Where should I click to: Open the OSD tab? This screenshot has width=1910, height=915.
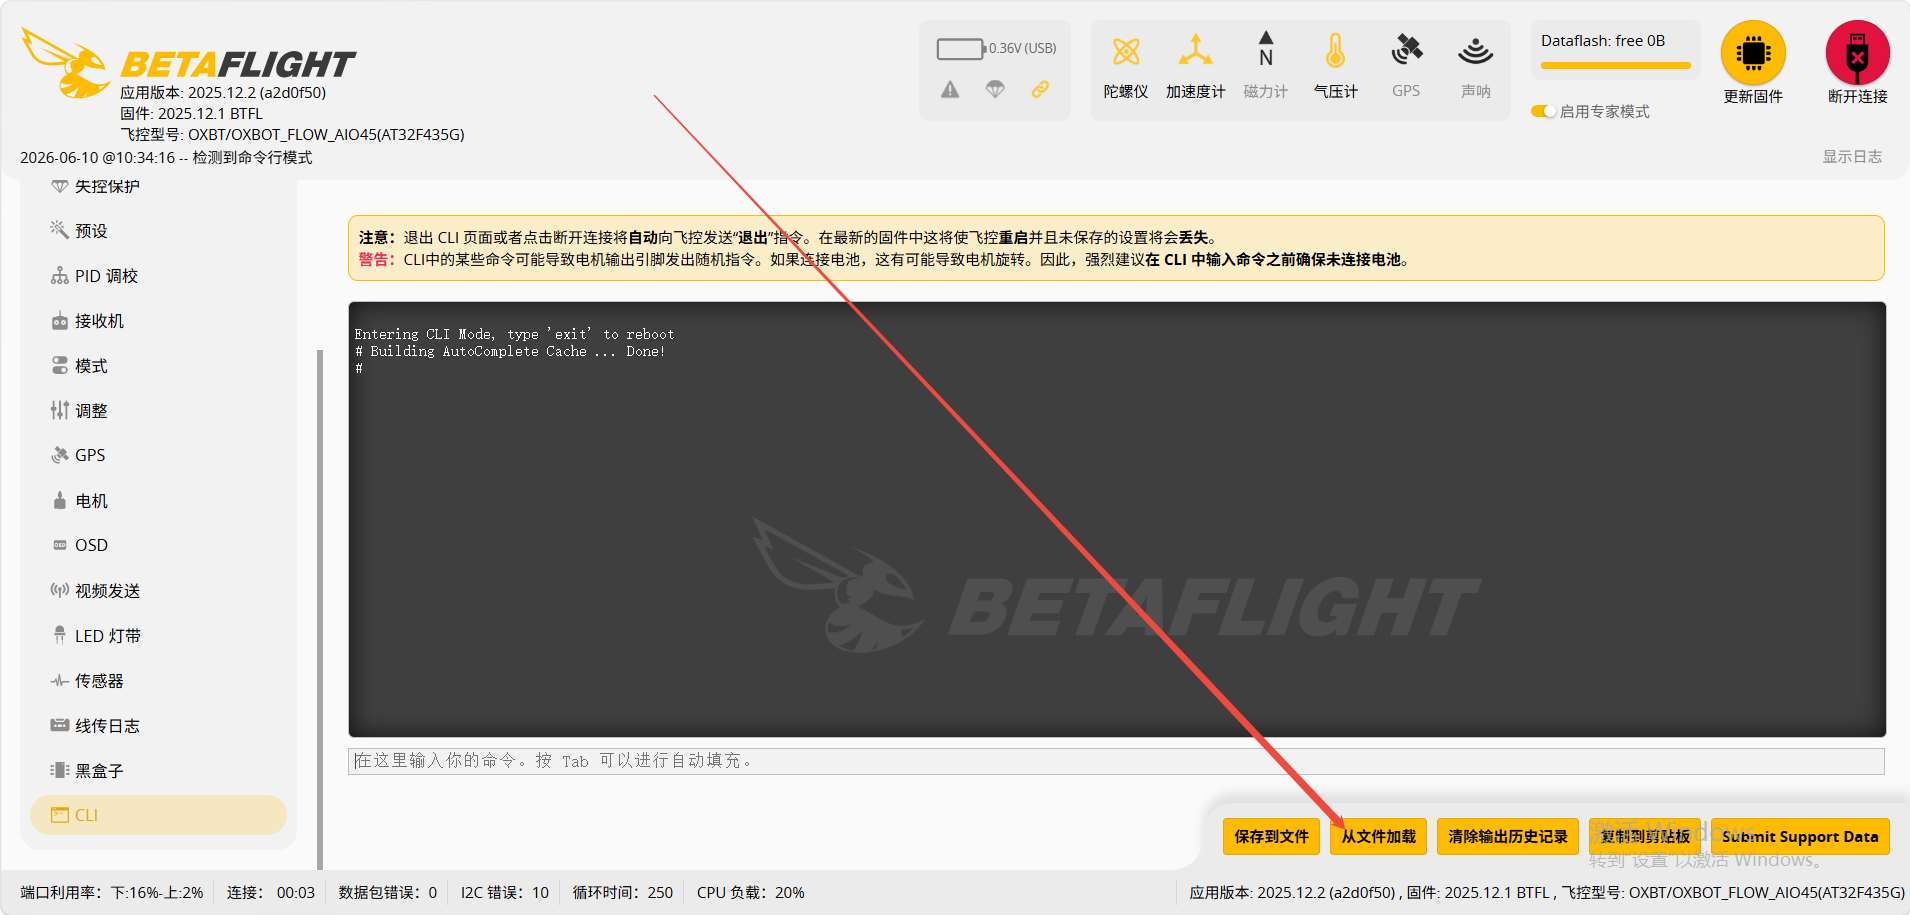tap(158, 545)
